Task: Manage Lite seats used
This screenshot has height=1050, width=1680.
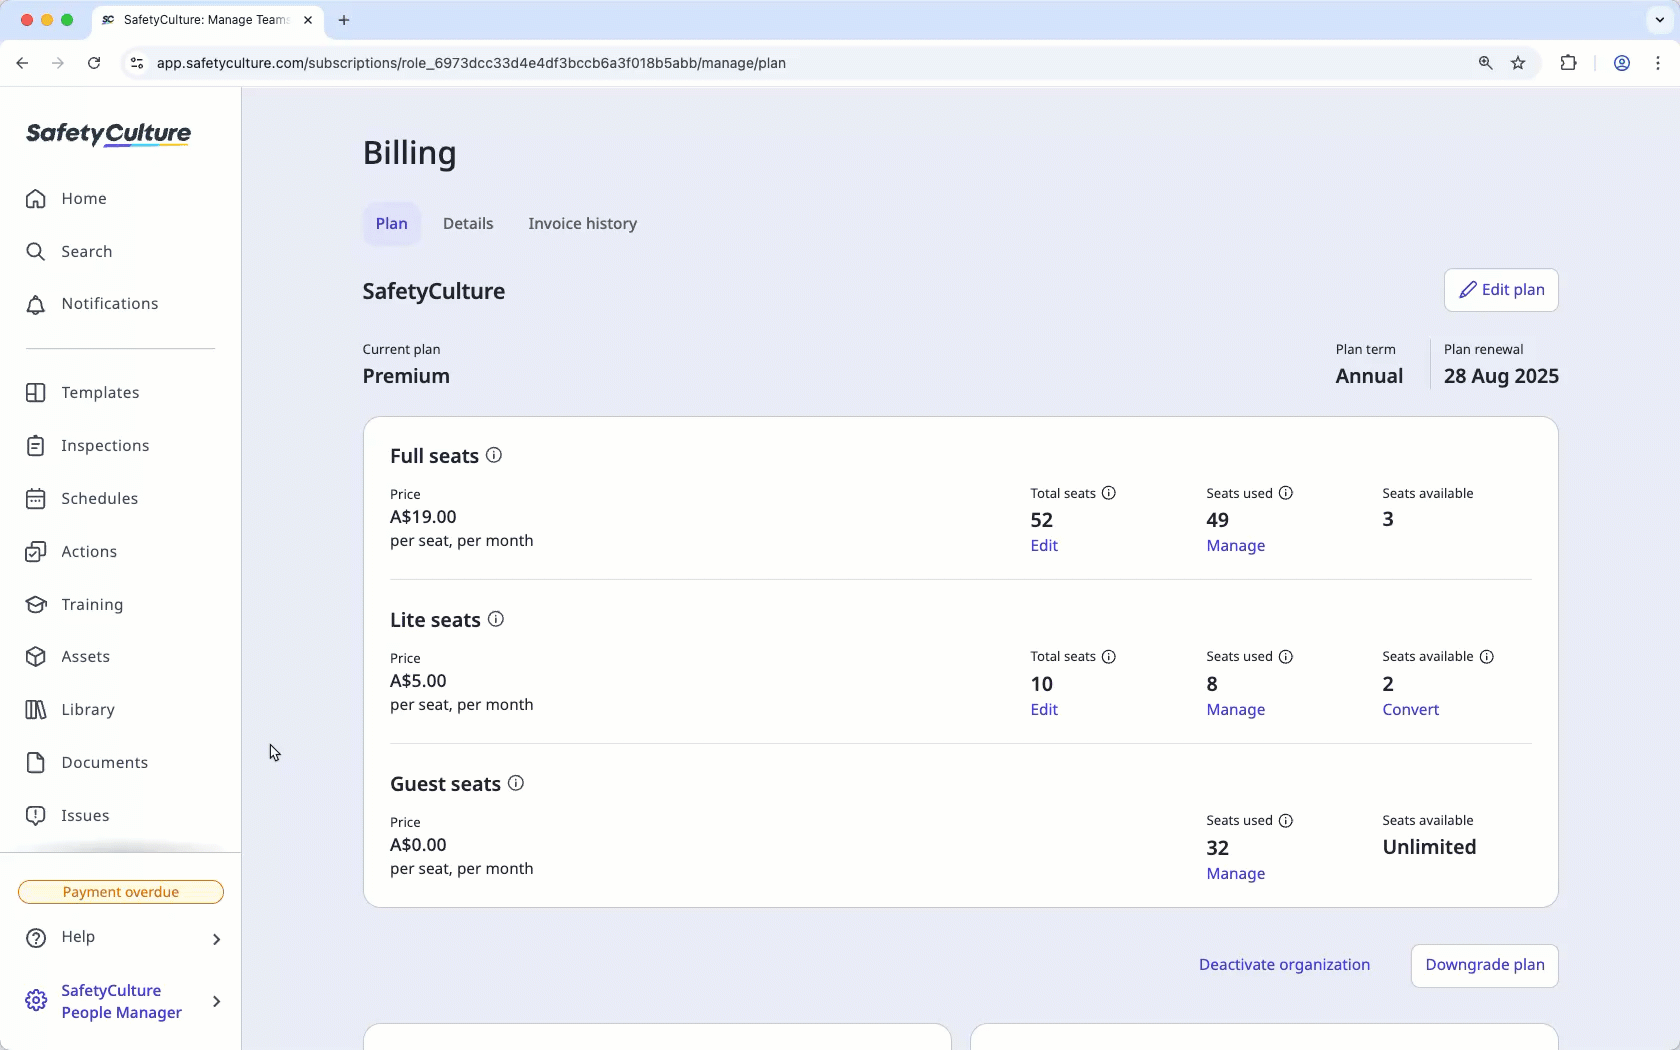Action: click(1236, 710)
